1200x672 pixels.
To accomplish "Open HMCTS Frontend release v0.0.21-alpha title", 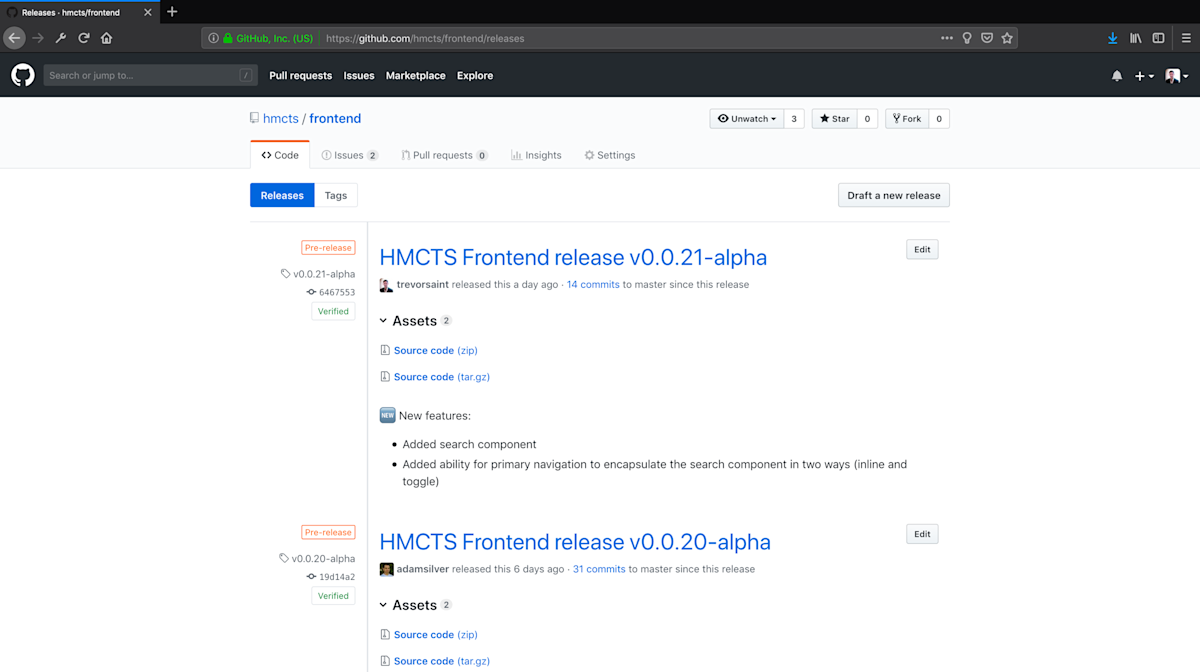I will point(573,257).
